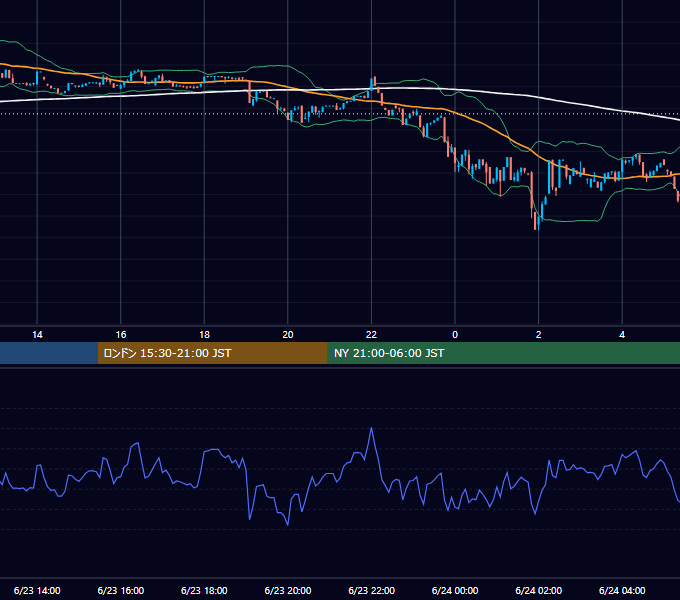
Task: Click the 6/23 14:00 time label
Action: pyautogui.click(x=37, y=590)
